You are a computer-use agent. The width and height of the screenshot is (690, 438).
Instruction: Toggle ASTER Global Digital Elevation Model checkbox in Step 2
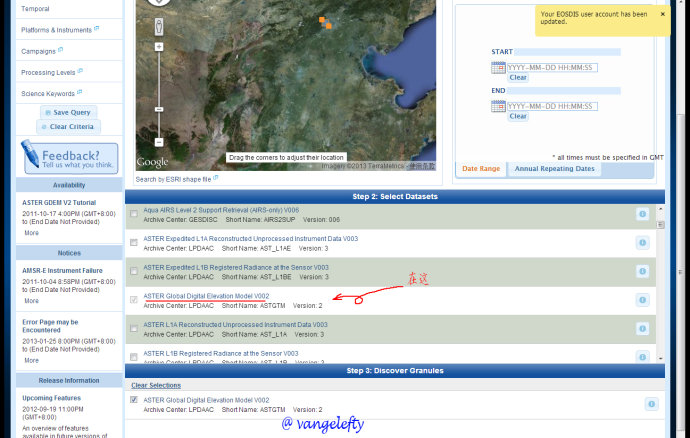(134, 300)
